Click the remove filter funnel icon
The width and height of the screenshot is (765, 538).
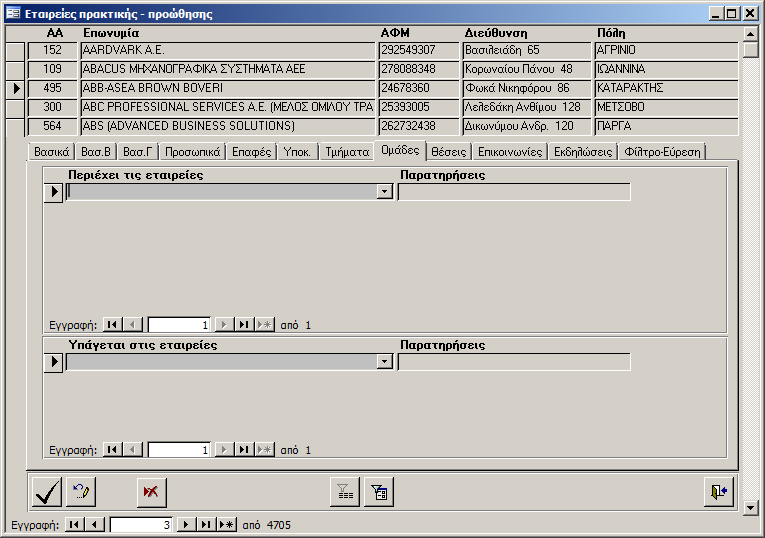coord(345,492)
